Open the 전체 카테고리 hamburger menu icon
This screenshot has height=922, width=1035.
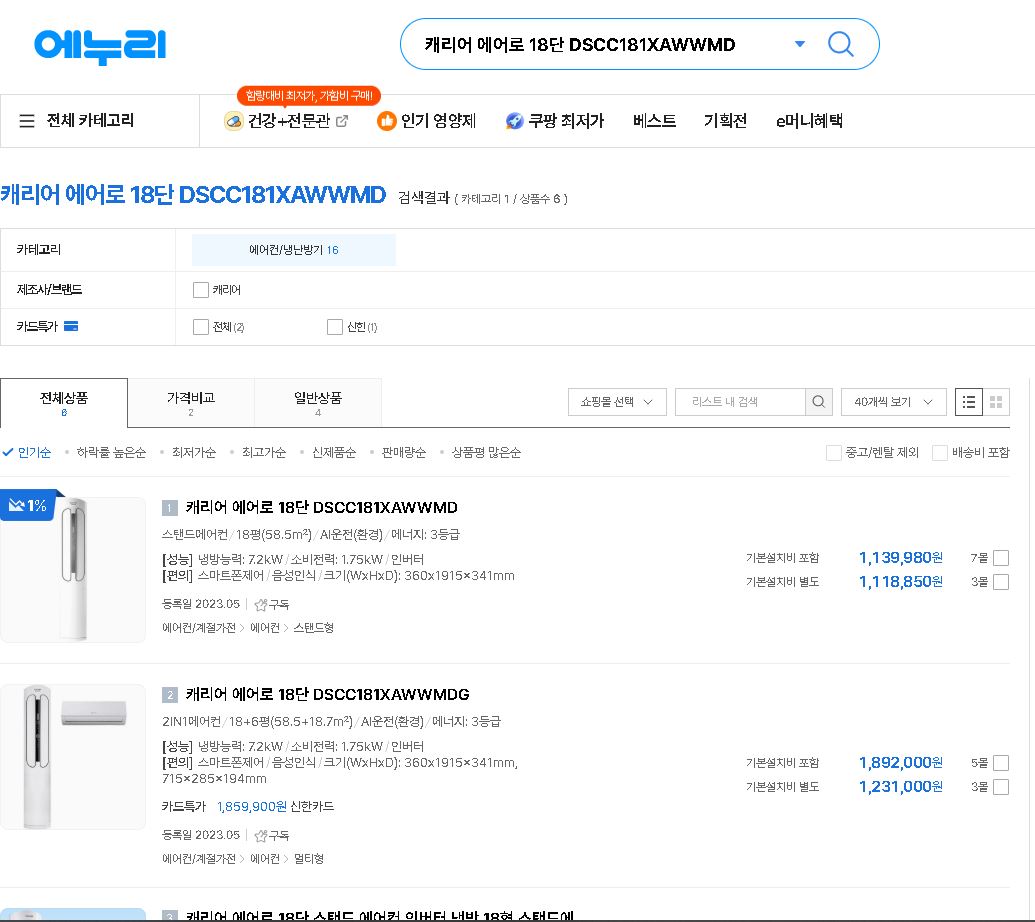point(26,121)
